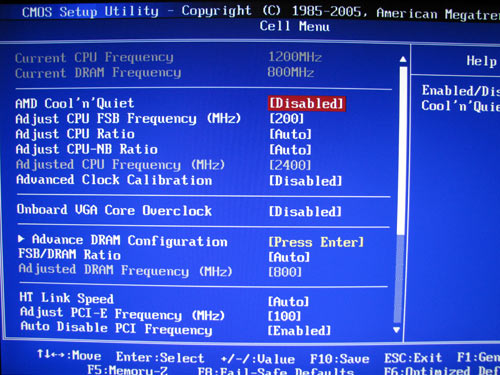This screenshot has width=500, height=375.
Task: Click the Adjusted CPU Frequency (MHz) label
Action: tap(120, 165)
